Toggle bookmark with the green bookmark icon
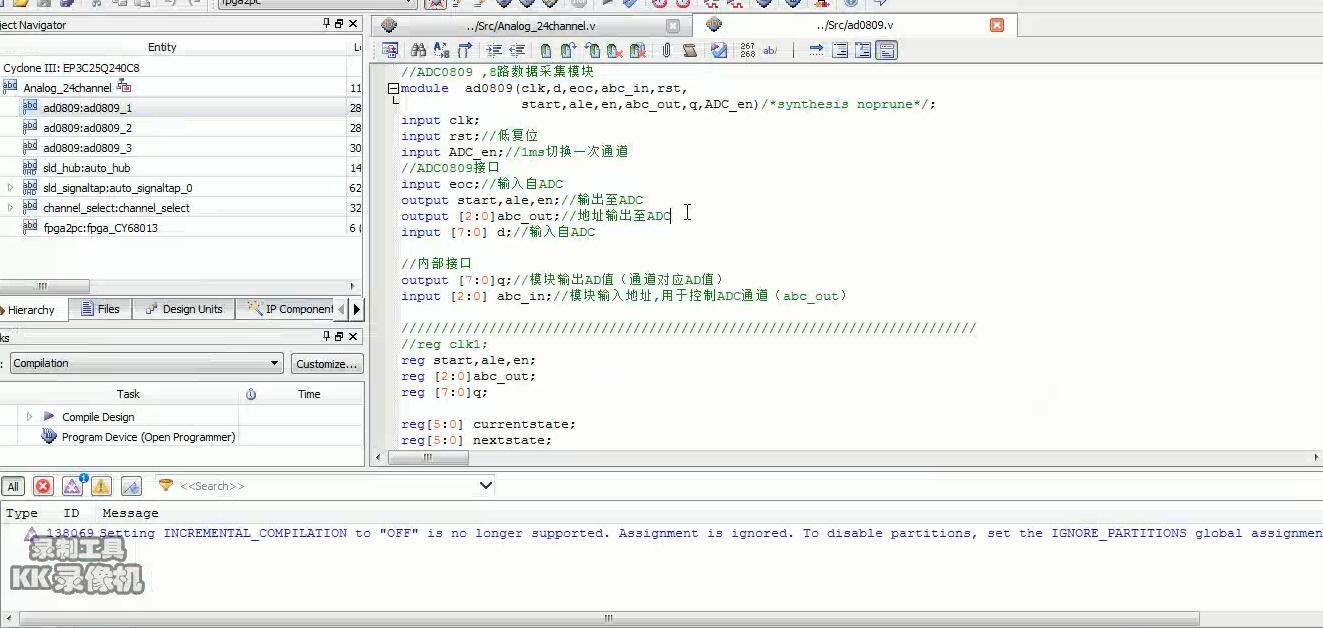Screen dimensions: 1323x628 click(x=546, y=50)
